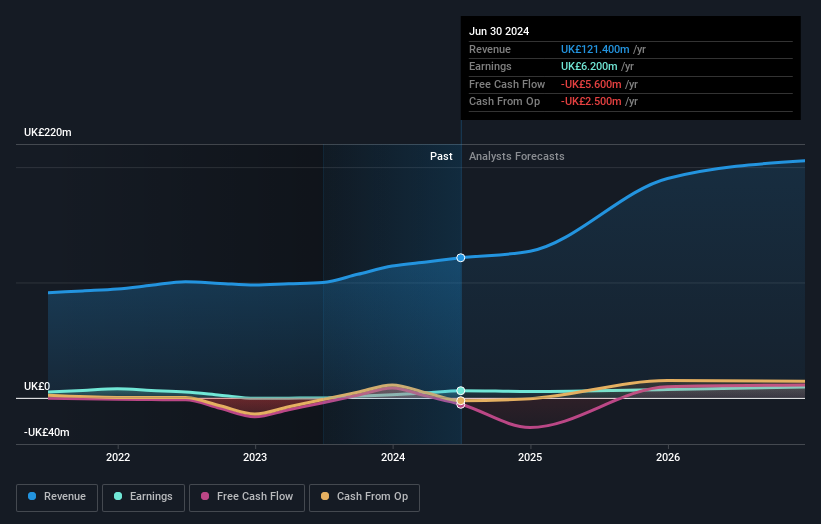Click the Analysts Forecasts label
Screen dimensions: 821x524
pos(517,156)
